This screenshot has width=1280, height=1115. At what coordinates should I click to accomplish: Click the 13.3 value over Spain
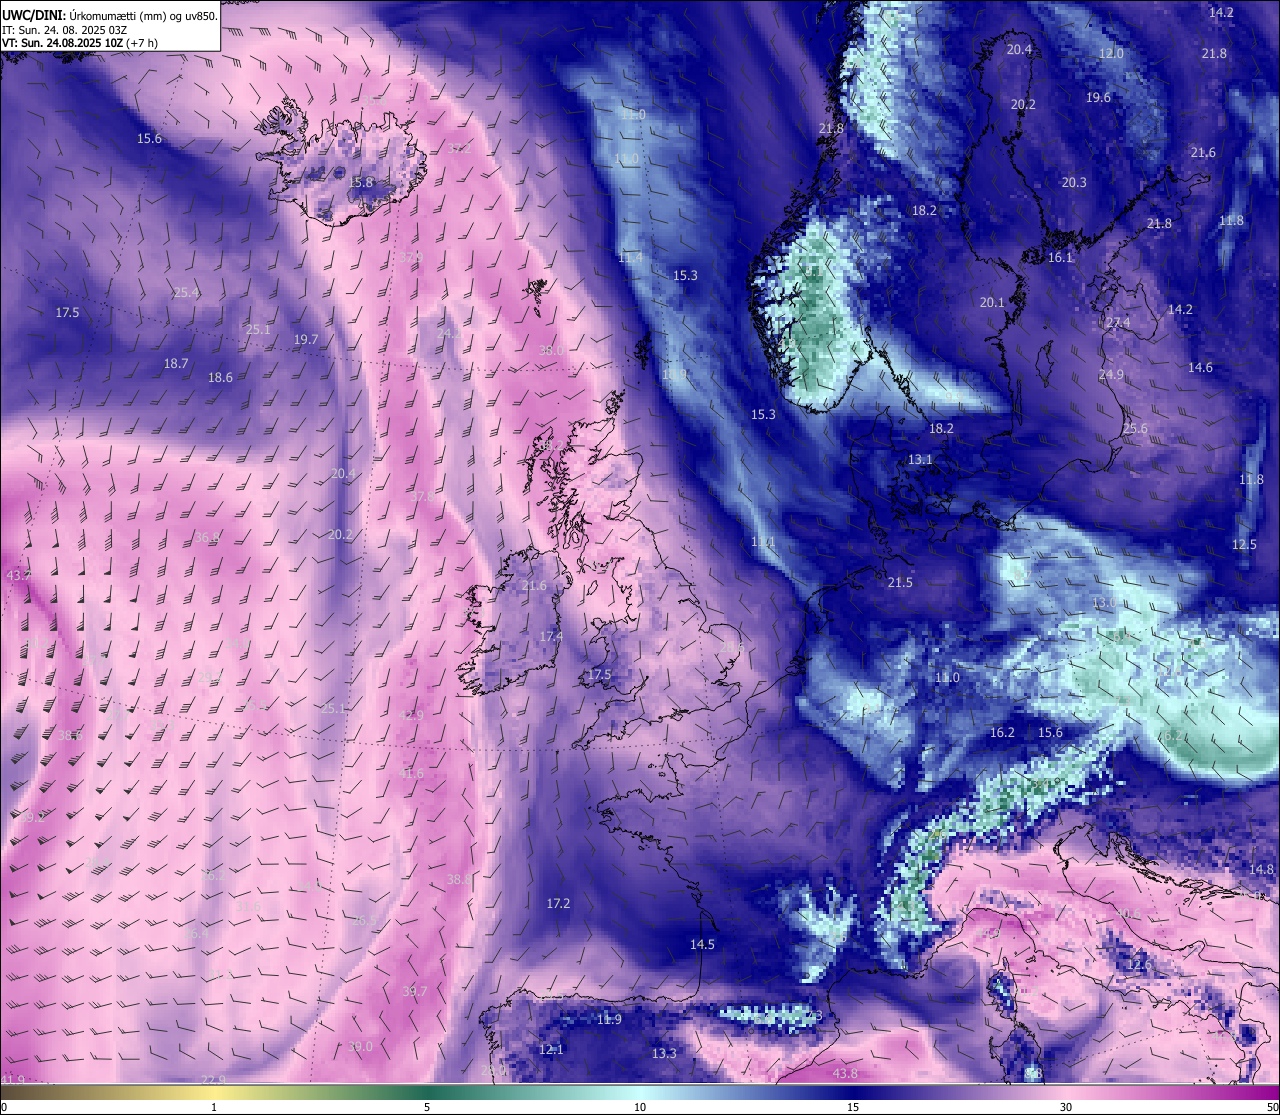[x=664, y=1054]
